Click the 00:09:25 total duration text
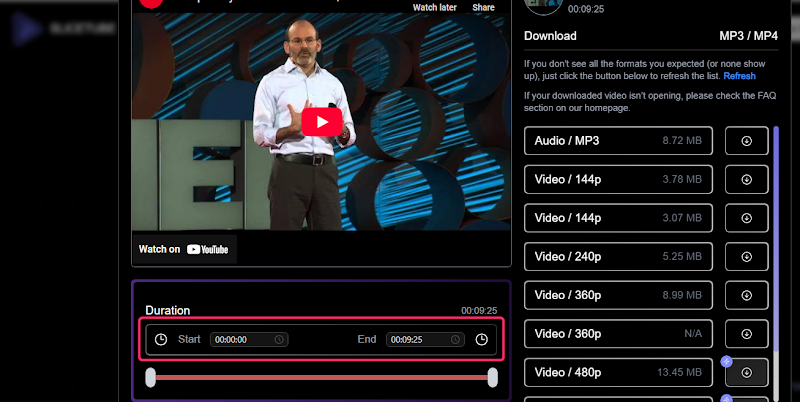This screenshot has height=402, width=800. point(479,311)
